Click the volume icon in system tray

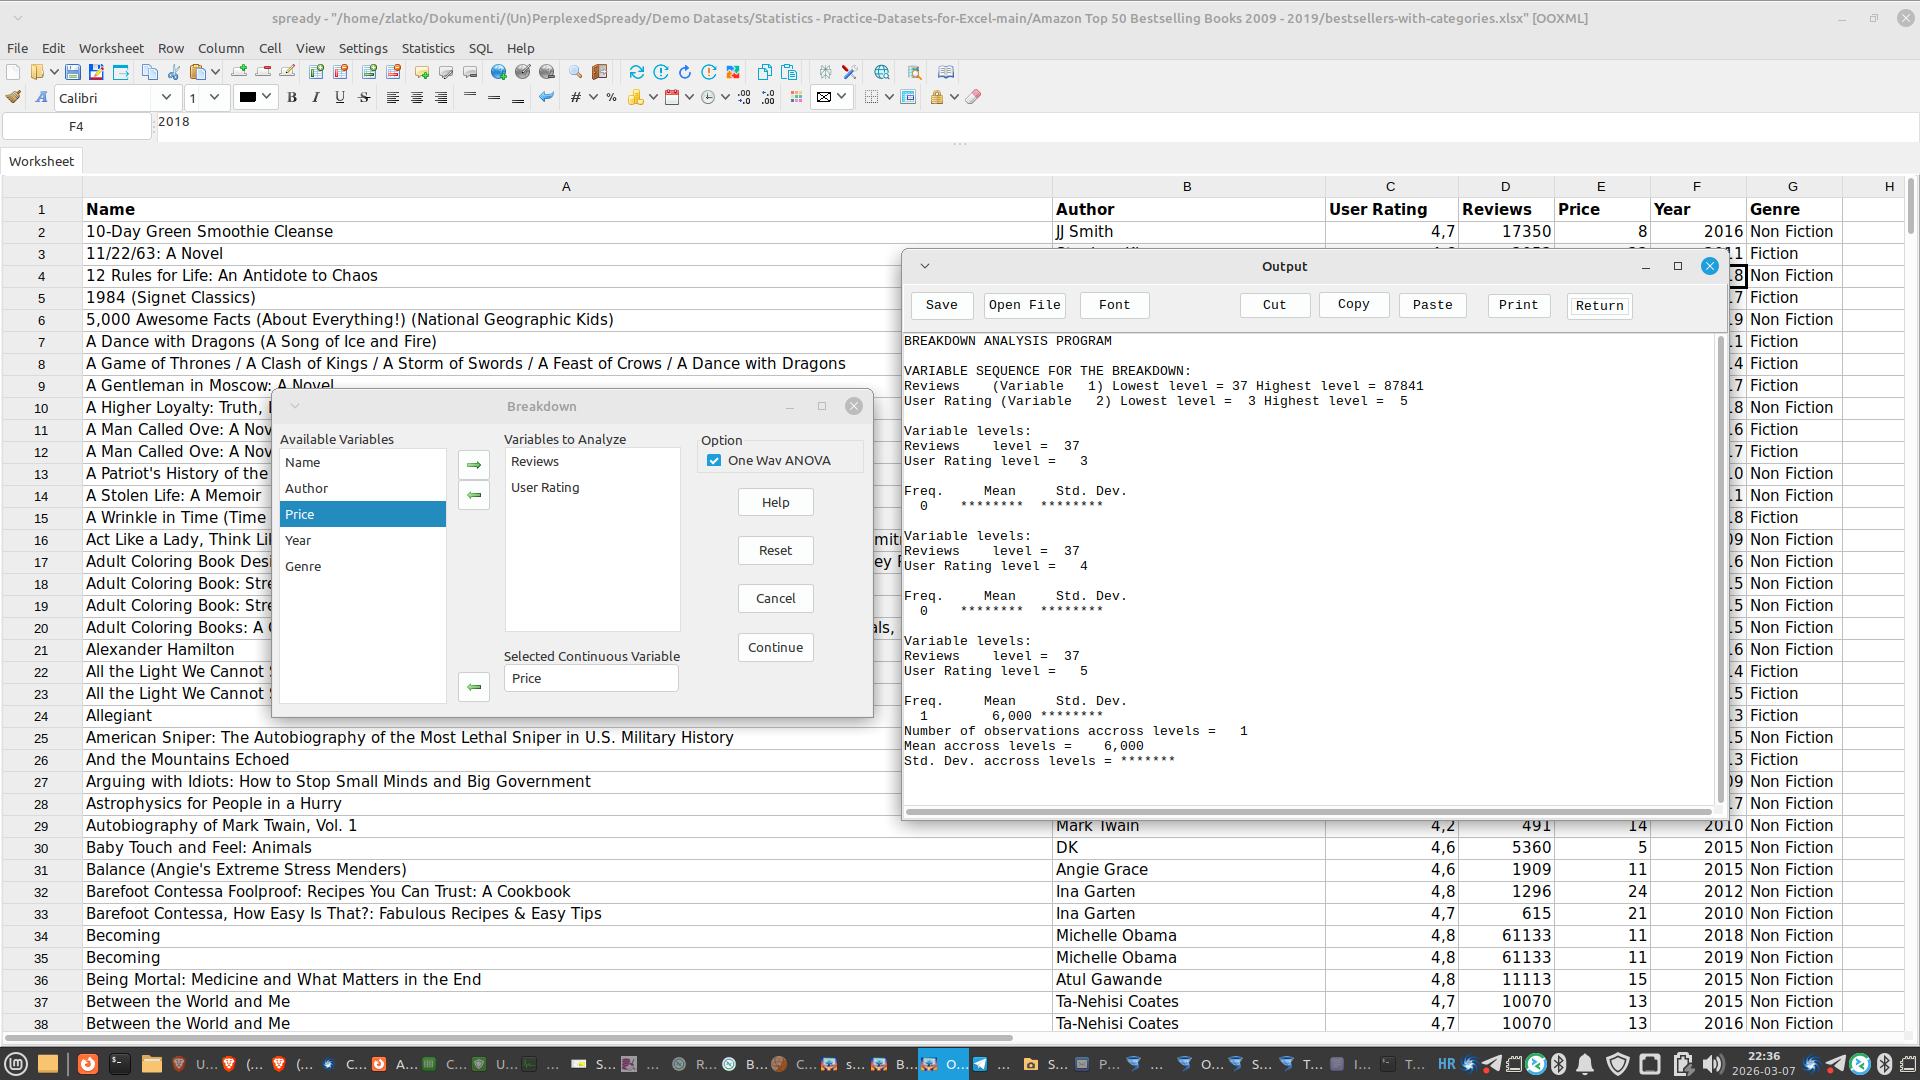pyautogui.click(x=1712, y=1064)
